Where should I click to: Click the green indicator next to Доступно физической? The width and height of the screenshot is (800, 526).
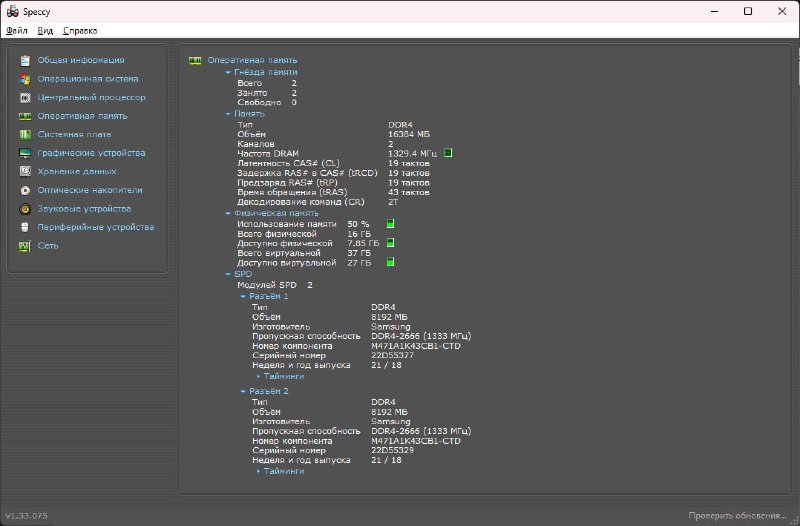tap(390, 243)
